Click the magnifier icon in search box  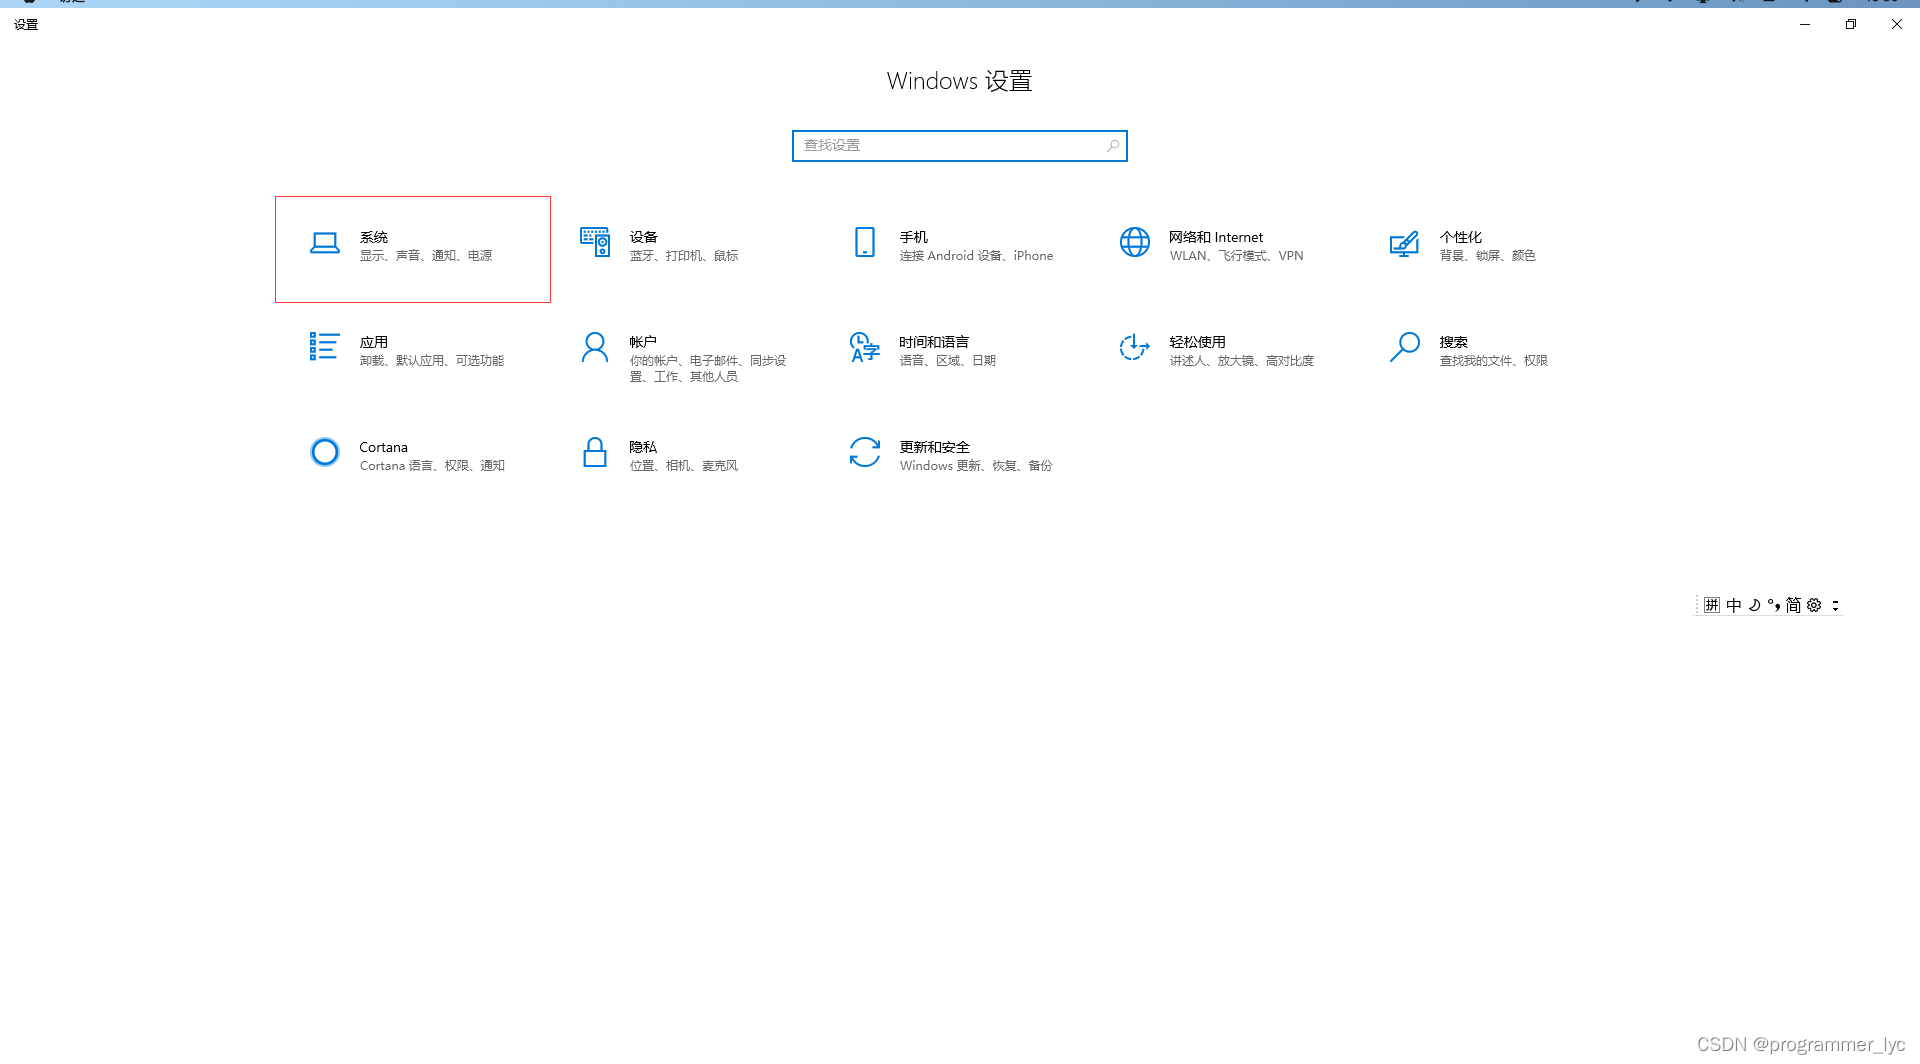click(x=1113, y=146)
